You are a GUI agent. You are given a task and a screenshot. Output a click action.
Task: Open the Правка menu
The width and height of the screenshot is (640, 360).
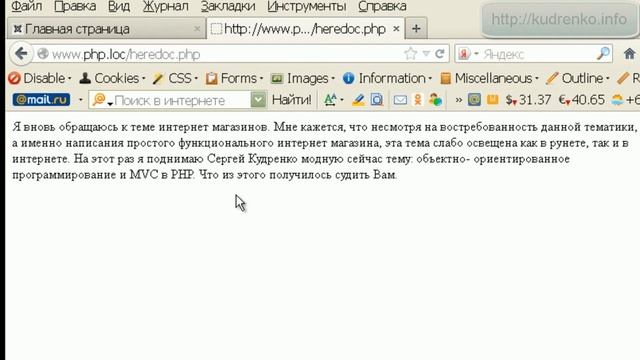pos(75,6)
